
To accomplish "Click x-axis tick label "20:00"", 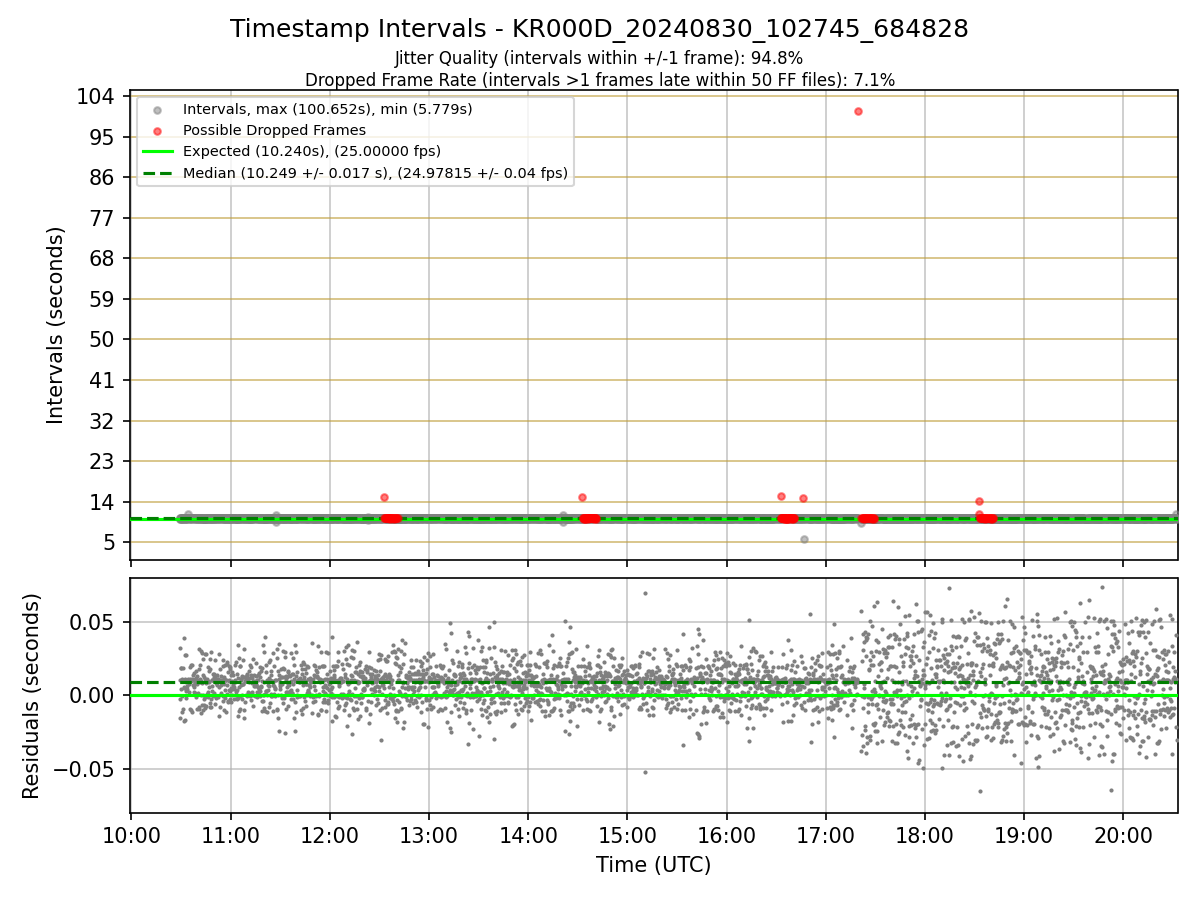I will (1123, 834).
